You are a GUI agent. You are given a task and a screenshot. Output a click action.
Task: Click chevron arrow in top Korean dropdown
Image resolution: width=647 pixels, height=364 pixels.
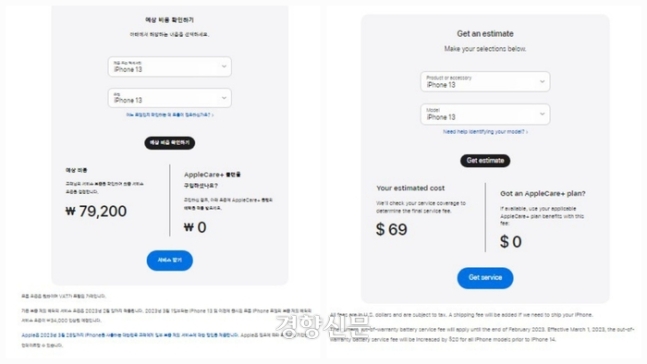(224, 66)
